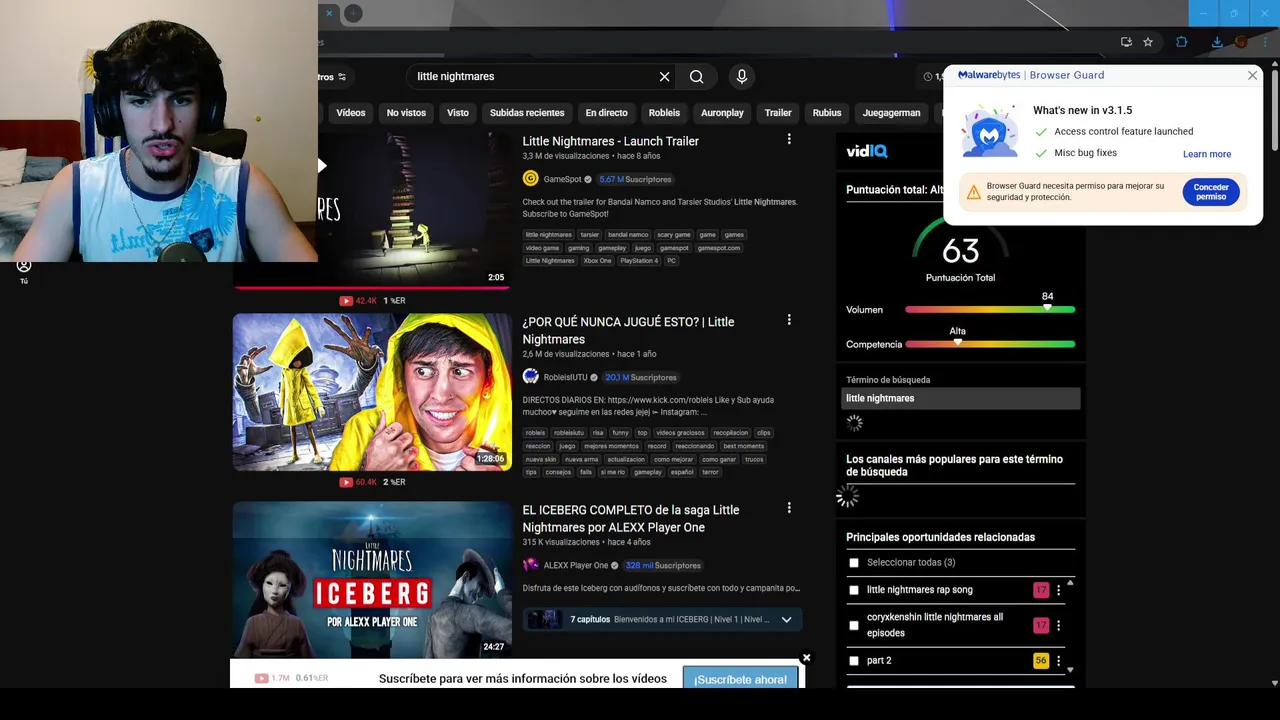Expand the 7 capítulos chapter dropdown
The height and width of the screenshot is (720, 1280).
tap(786, 620)
